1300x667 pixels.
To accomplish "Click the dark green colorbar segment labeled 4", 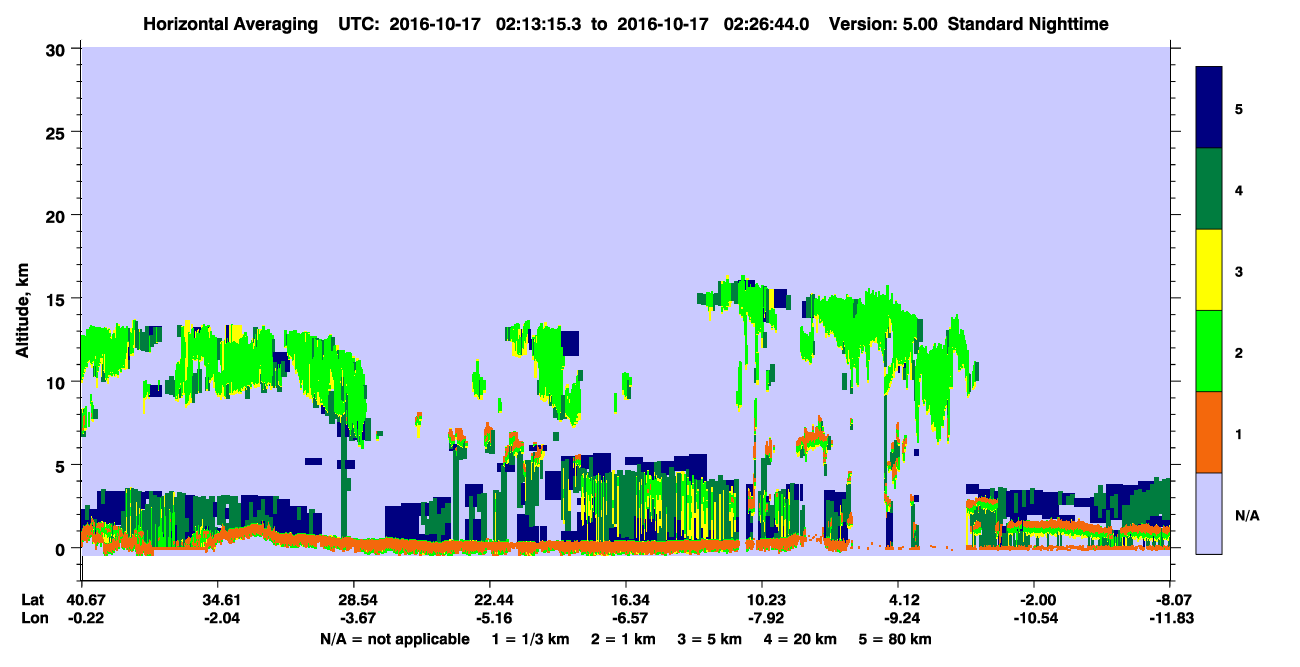I will (x=1209, y=189).
